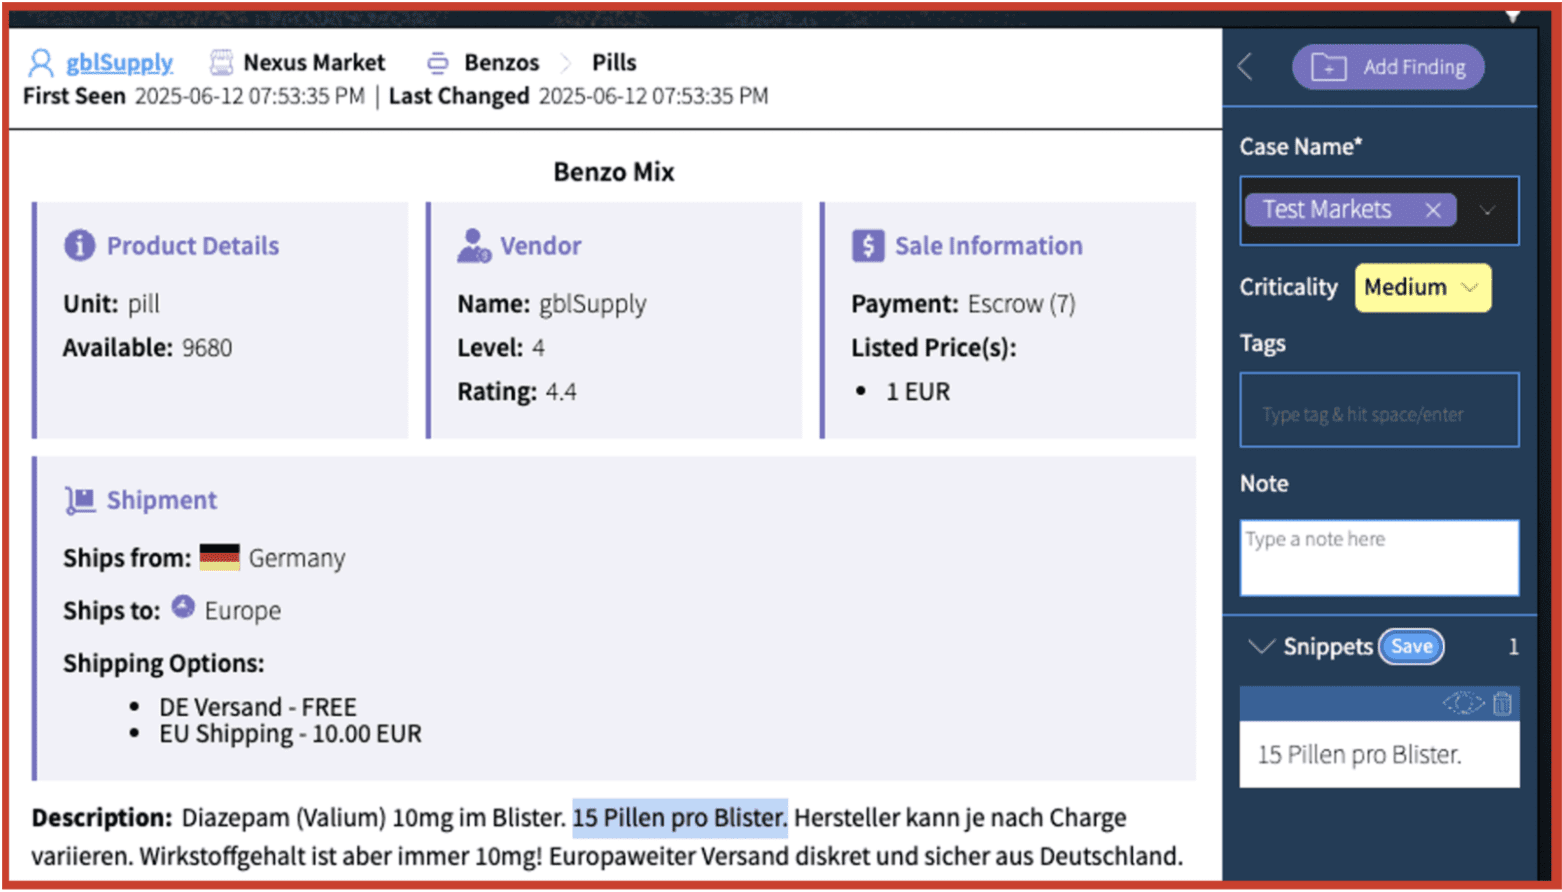This screenshot has height=892, width=1562.
Task: Open the Case Name dropdown arrow
Action: pos(1488,210)
